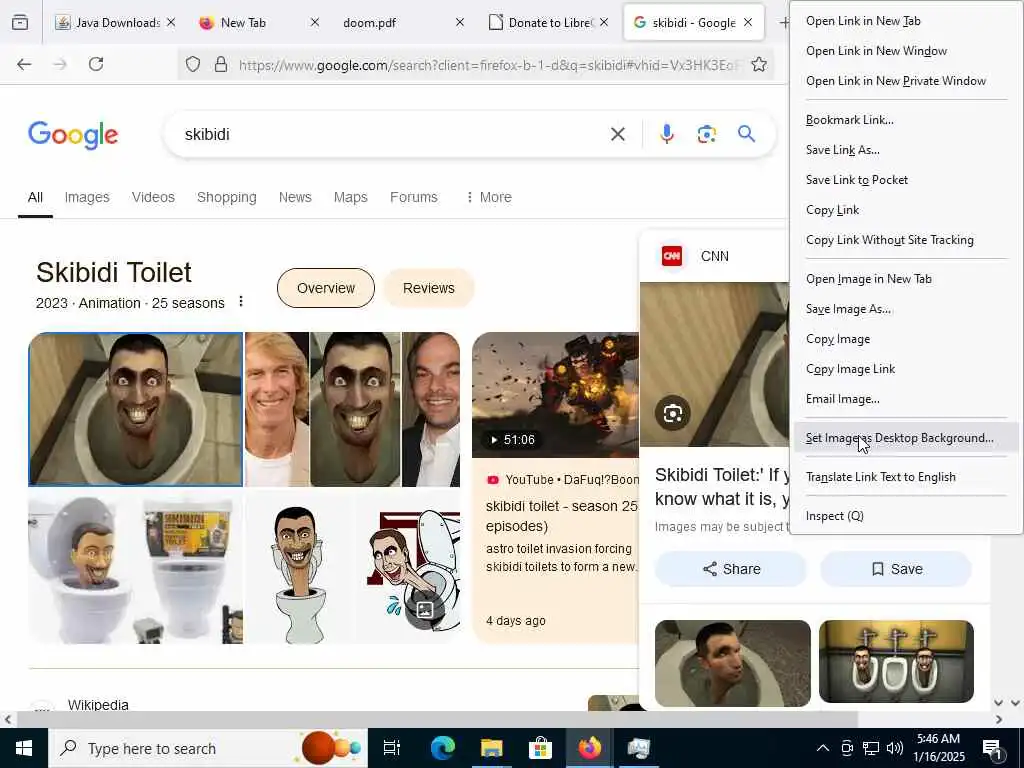Open the volume control in system tray
The width and height of the screenshot is (1024, 768).
point(895,748)
